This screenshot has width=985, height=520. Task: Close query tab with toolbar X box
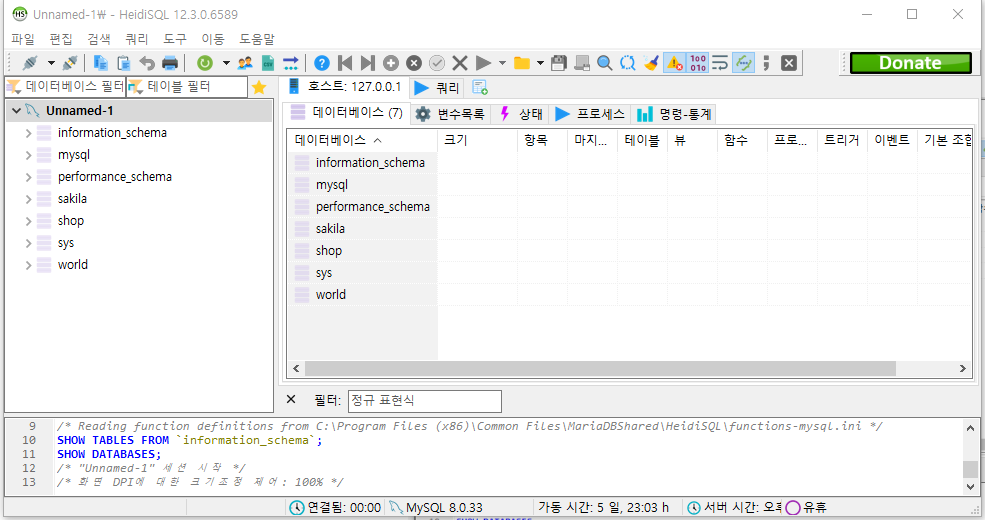789,63
